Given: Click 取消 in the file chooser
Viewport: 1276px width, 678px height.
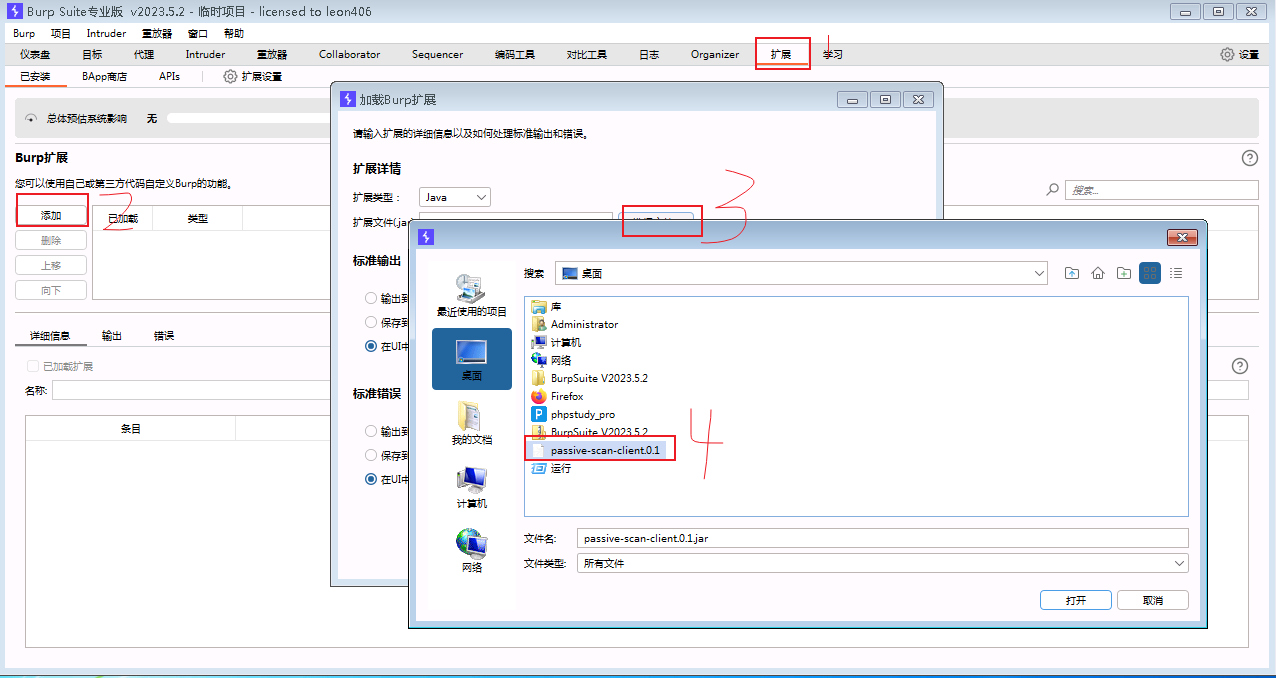Looking at the screenshot, I should tap(1153, 600).
